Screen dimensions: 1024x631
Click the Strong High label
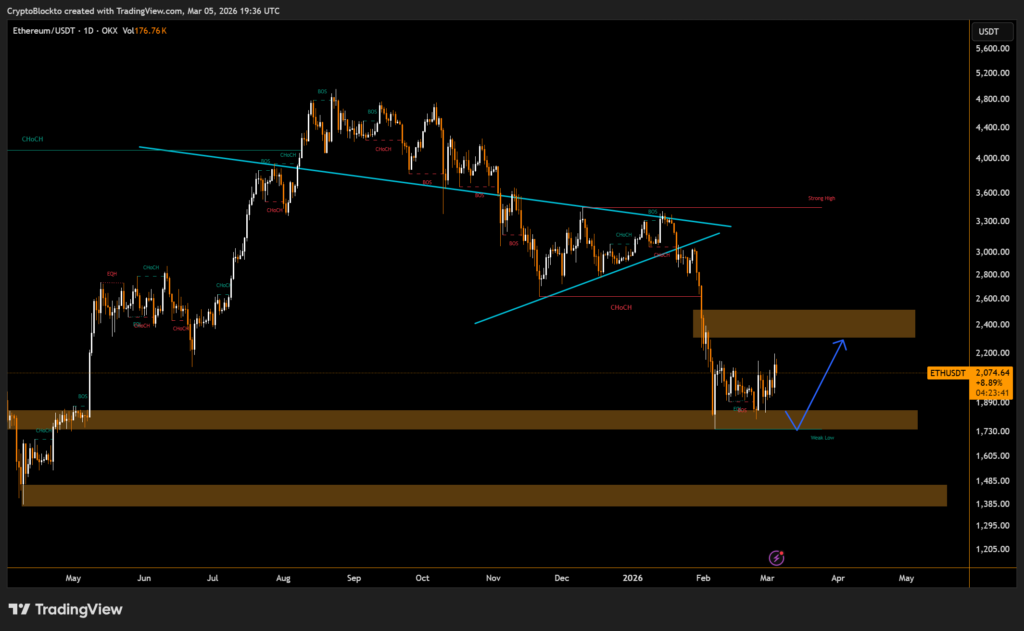tap(821, 199)
